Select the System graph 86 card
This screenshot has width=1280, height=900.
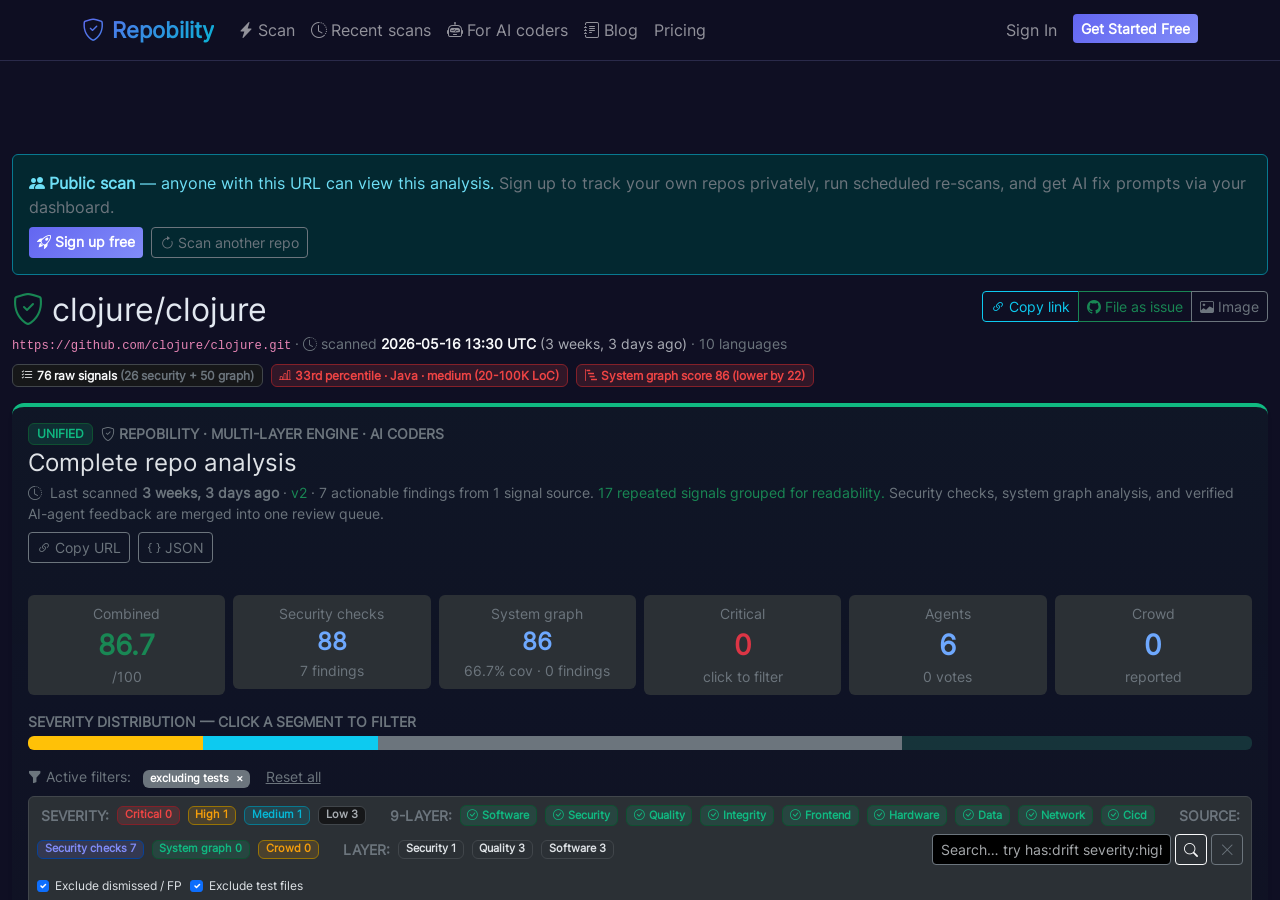tap(537, 642)
